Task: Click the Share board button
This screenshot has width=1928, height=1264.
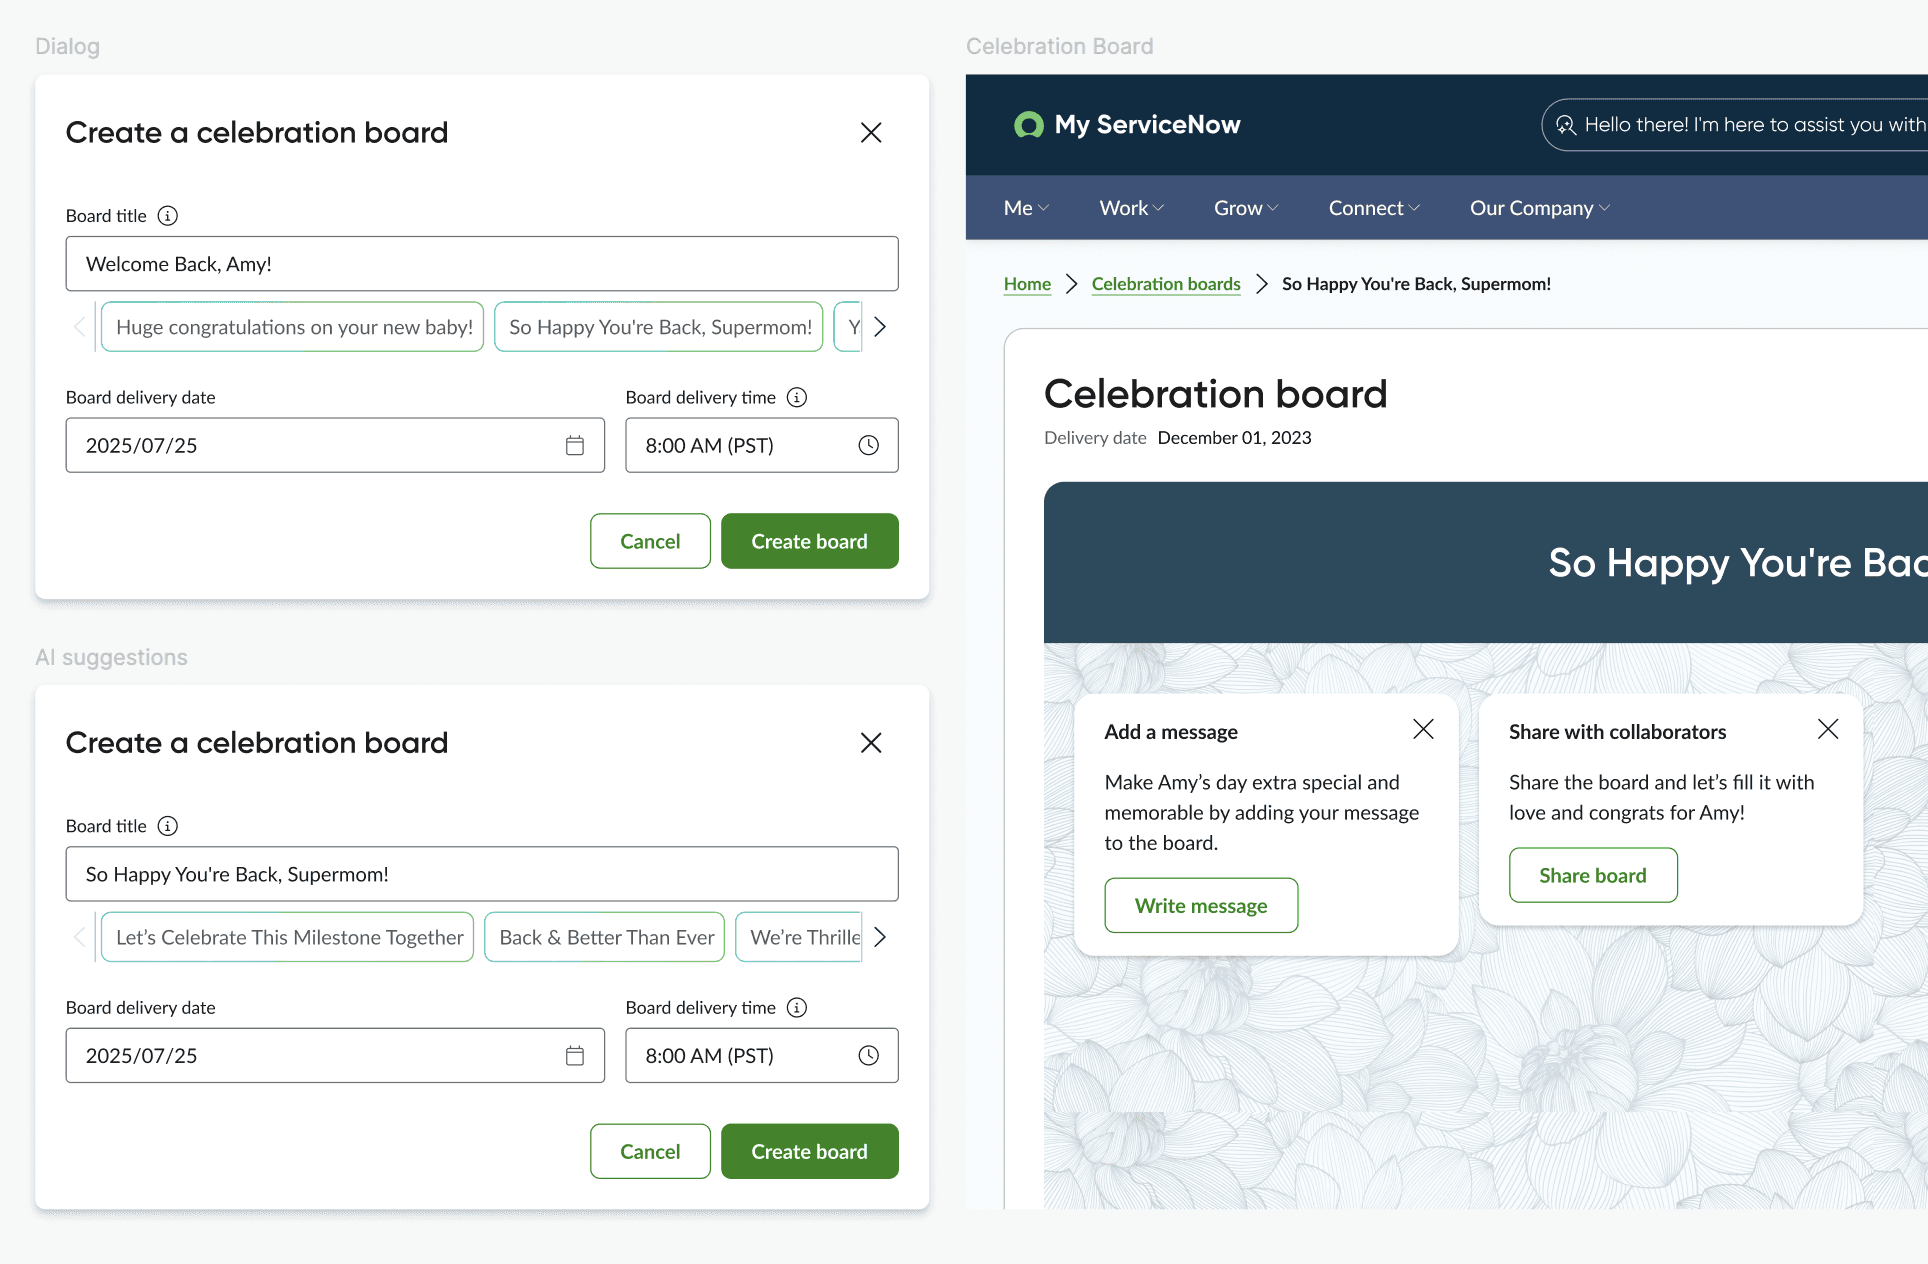Action: pos(1592,875)
